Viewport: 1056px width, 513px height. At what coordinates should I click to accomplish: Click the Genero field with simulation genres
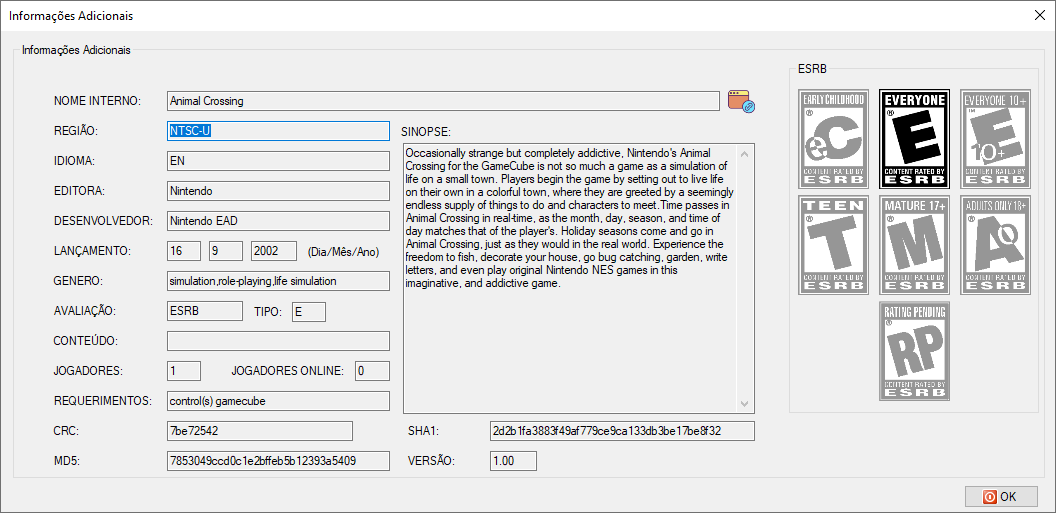point(278,281)
